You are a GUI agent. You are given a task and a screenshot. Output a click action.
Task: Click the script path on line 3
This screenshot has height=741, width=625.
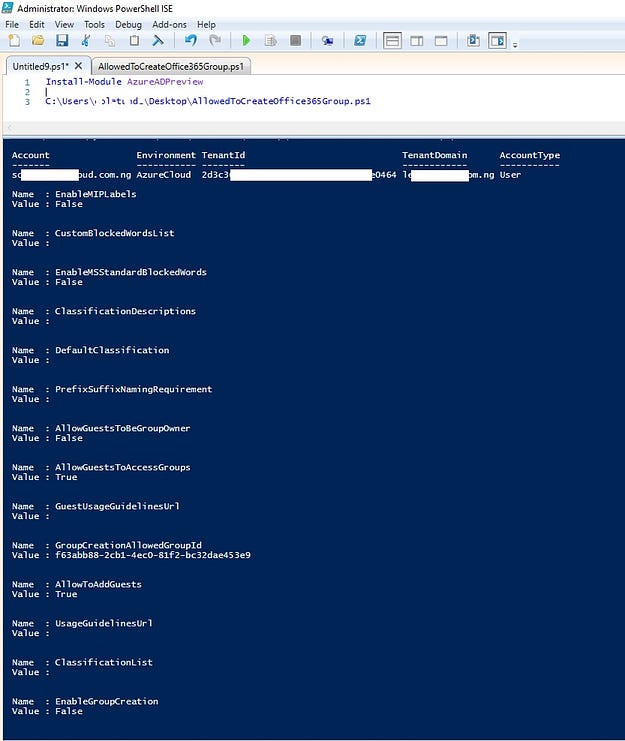click(208, 101)
